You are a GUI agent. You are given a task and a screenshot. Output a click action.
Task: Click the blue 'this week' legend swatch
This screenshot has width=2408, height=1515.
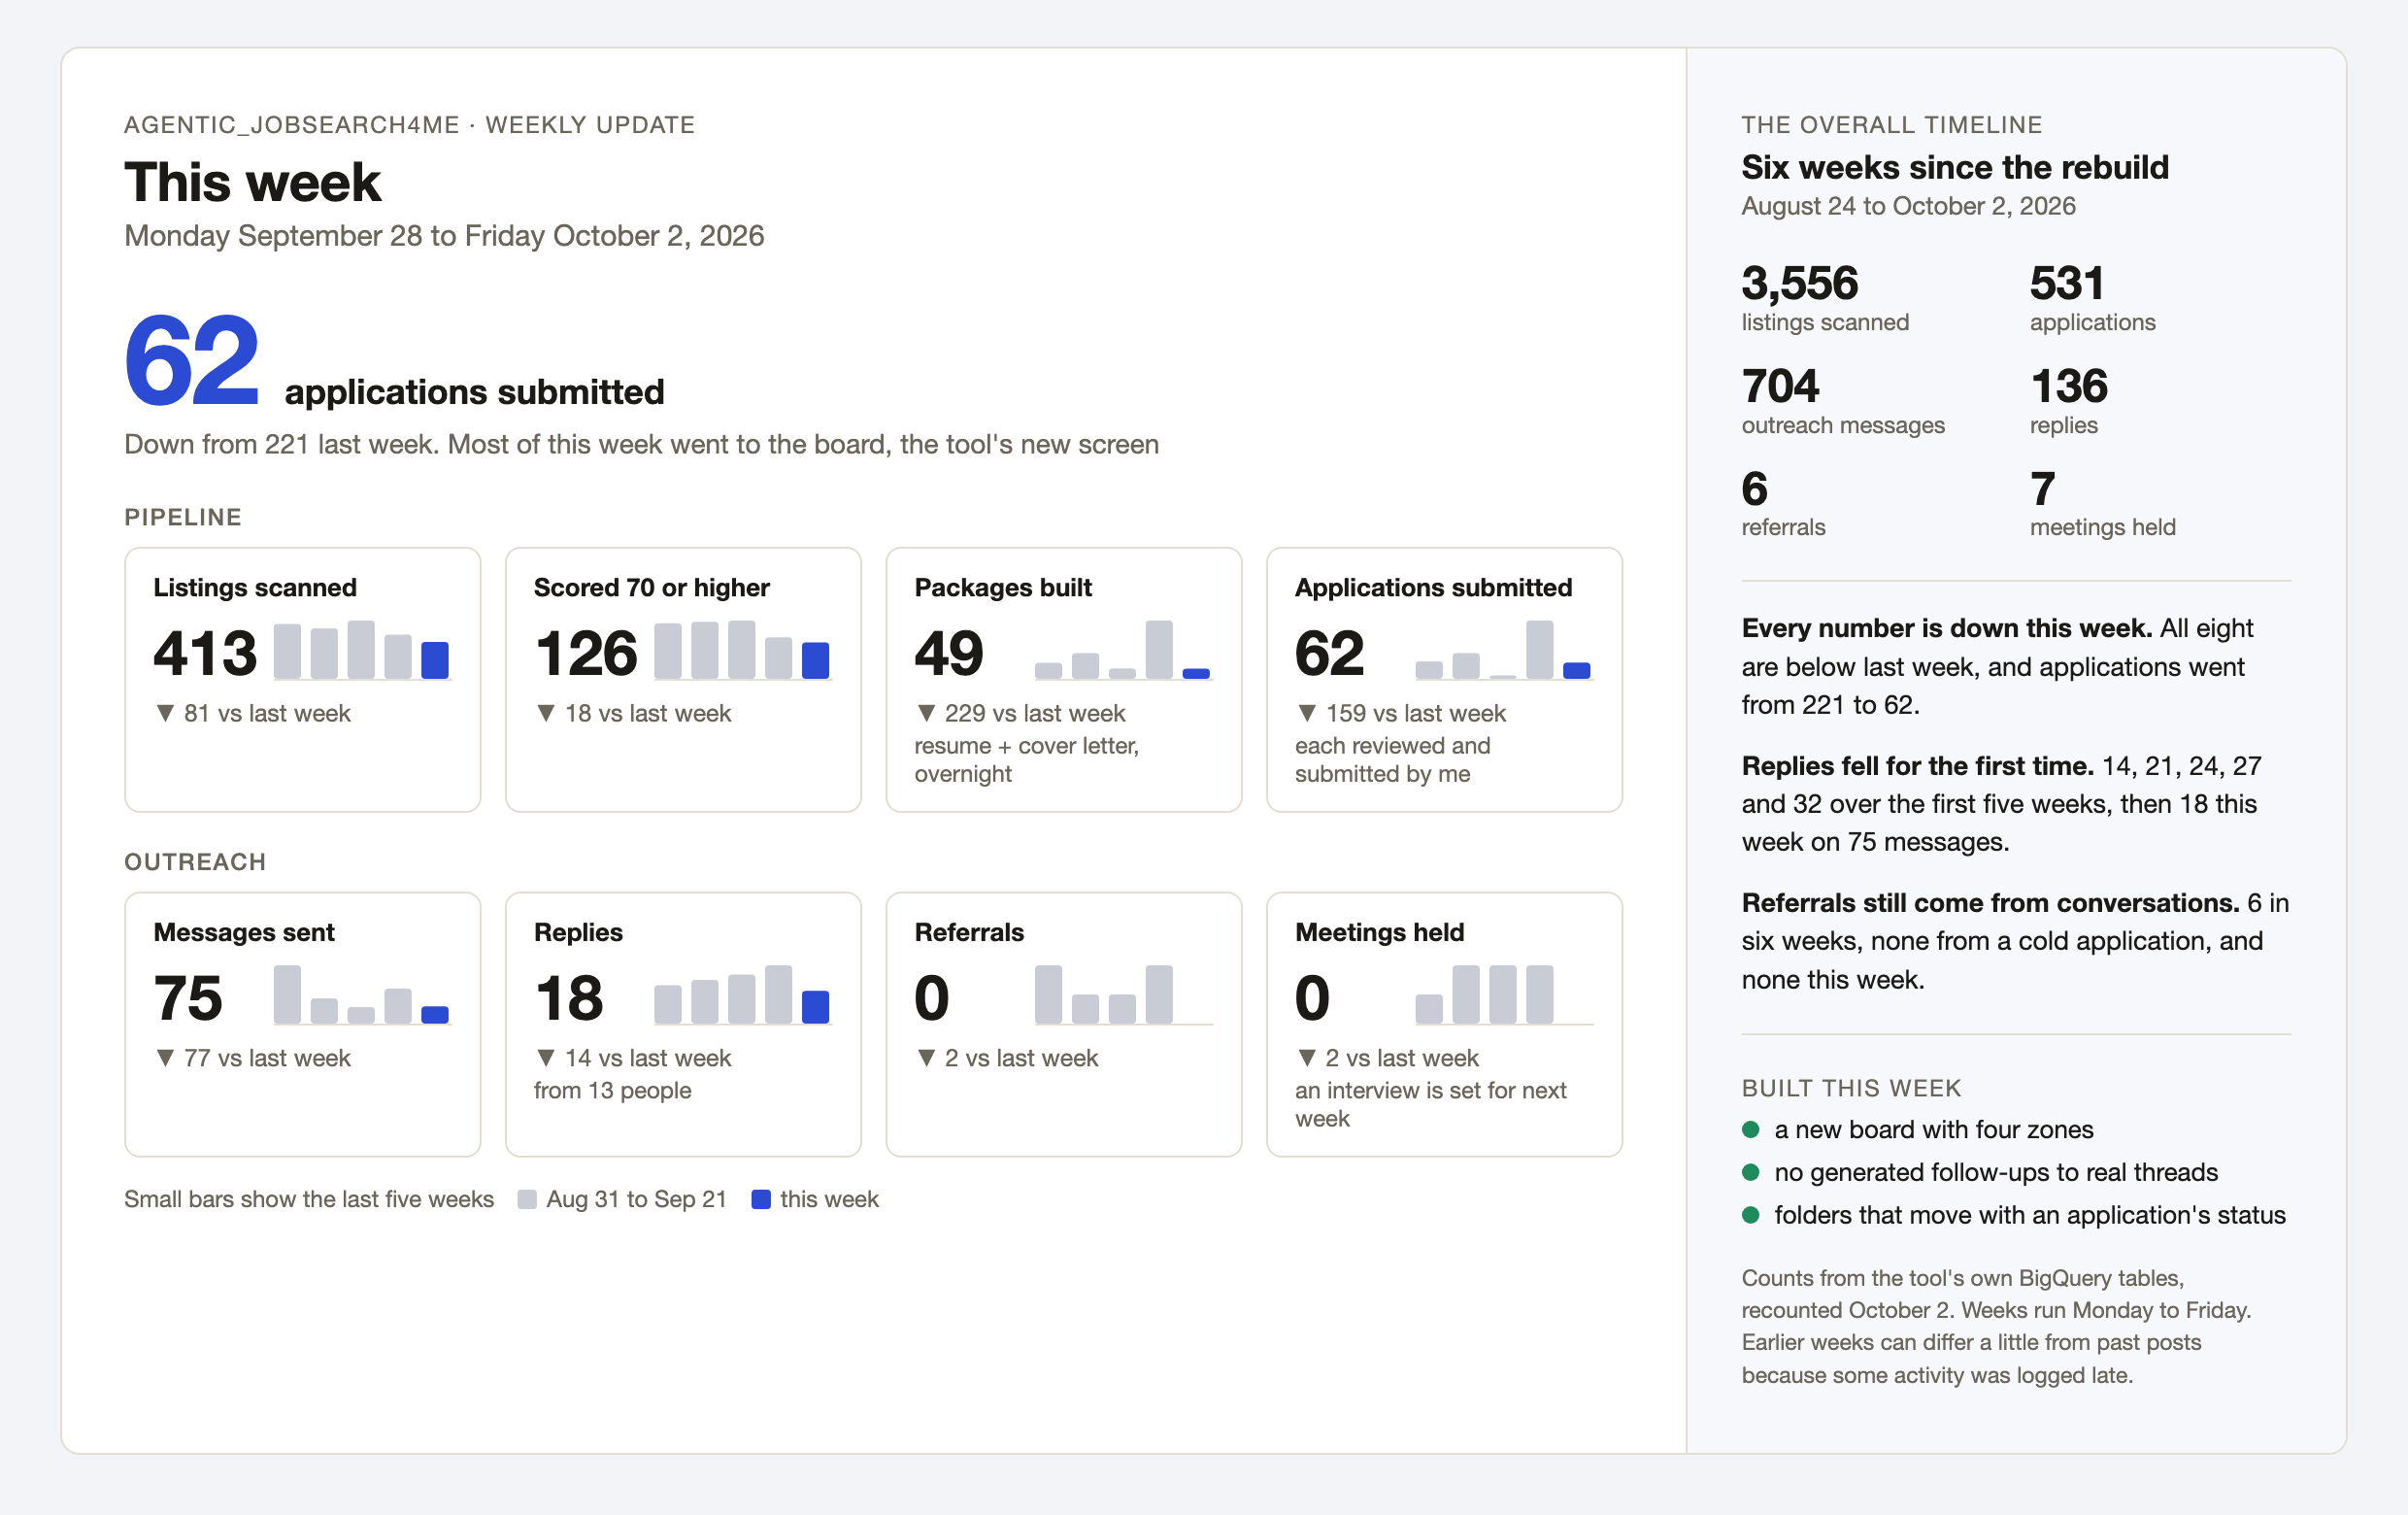[761, 1199]
